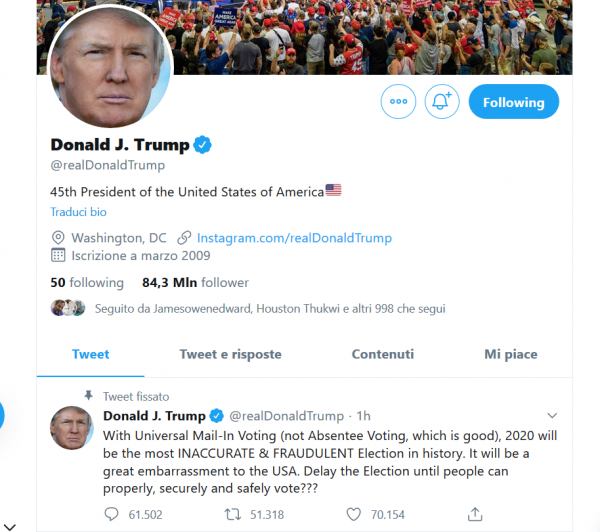Click the small avatar beside pinned tweet
Screen dimensions: 600x532
click(72, 428)
